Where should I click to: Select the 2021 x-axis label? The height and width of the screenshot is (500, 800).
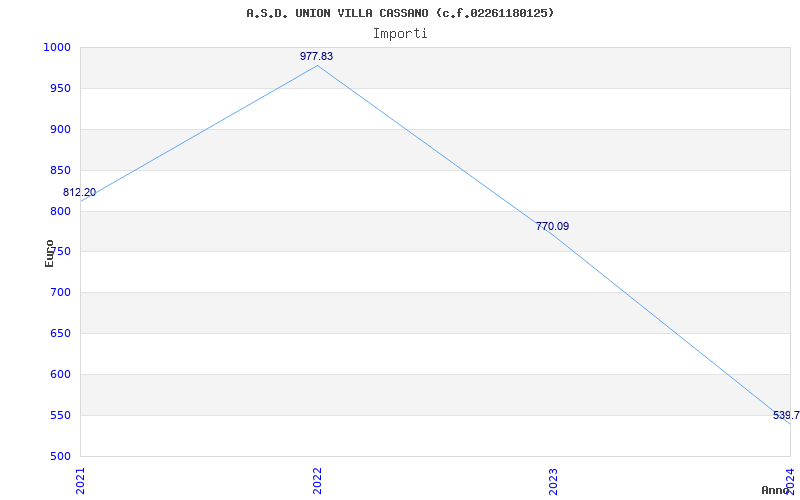81,481
